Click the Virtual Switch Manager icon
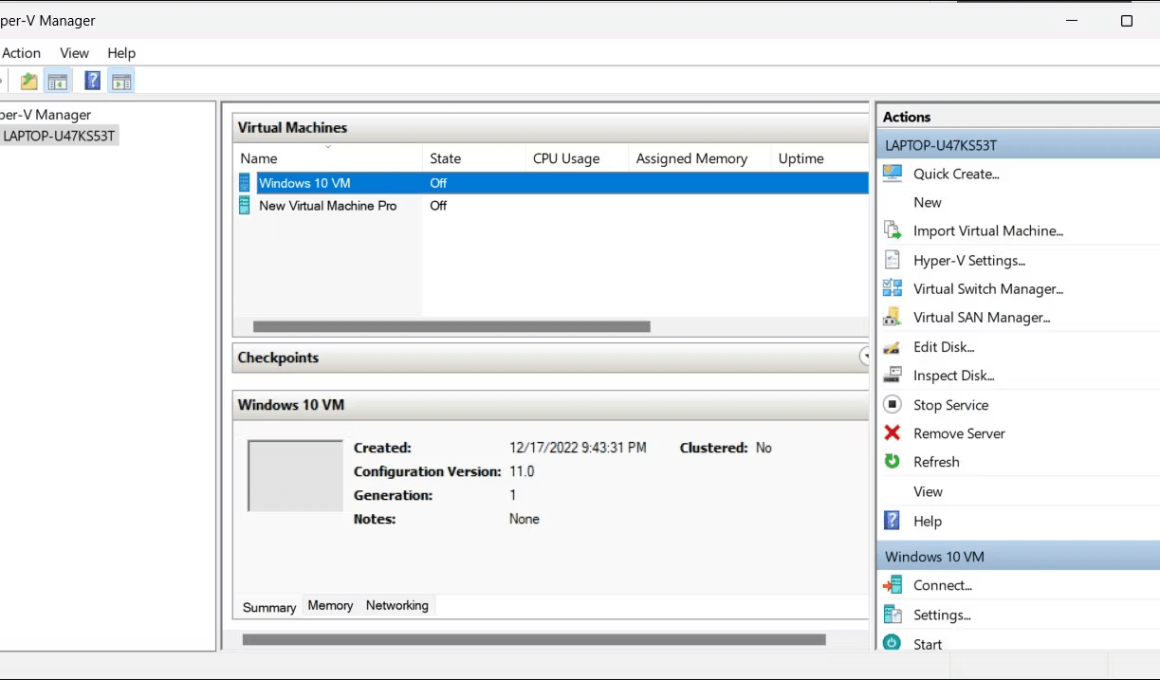The height and width of the screenshot is (680, 1160). click(x=892, y=288)
